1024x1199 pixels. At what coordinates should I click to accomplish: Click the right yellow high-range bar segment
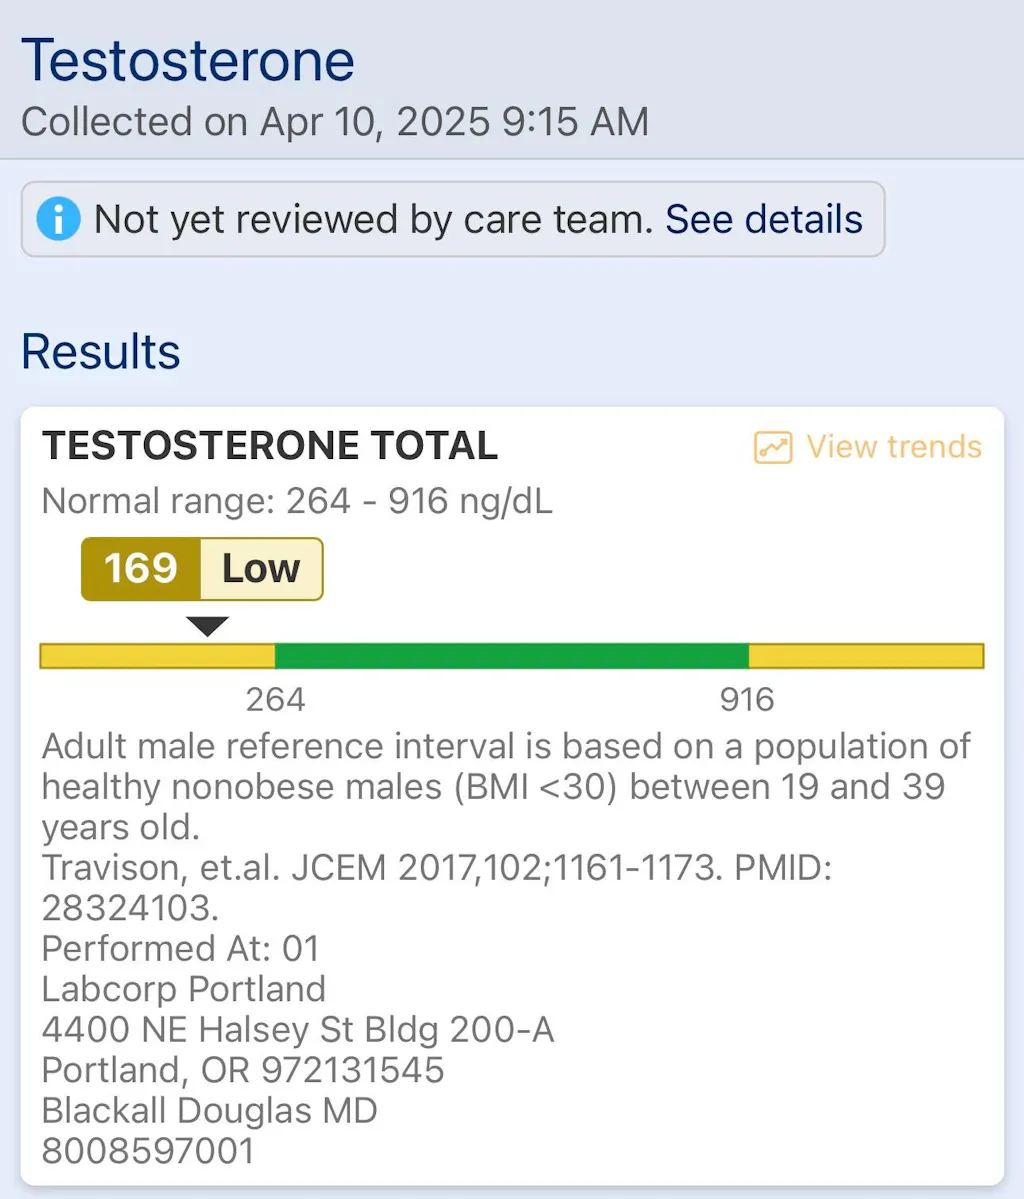point(866,656)
